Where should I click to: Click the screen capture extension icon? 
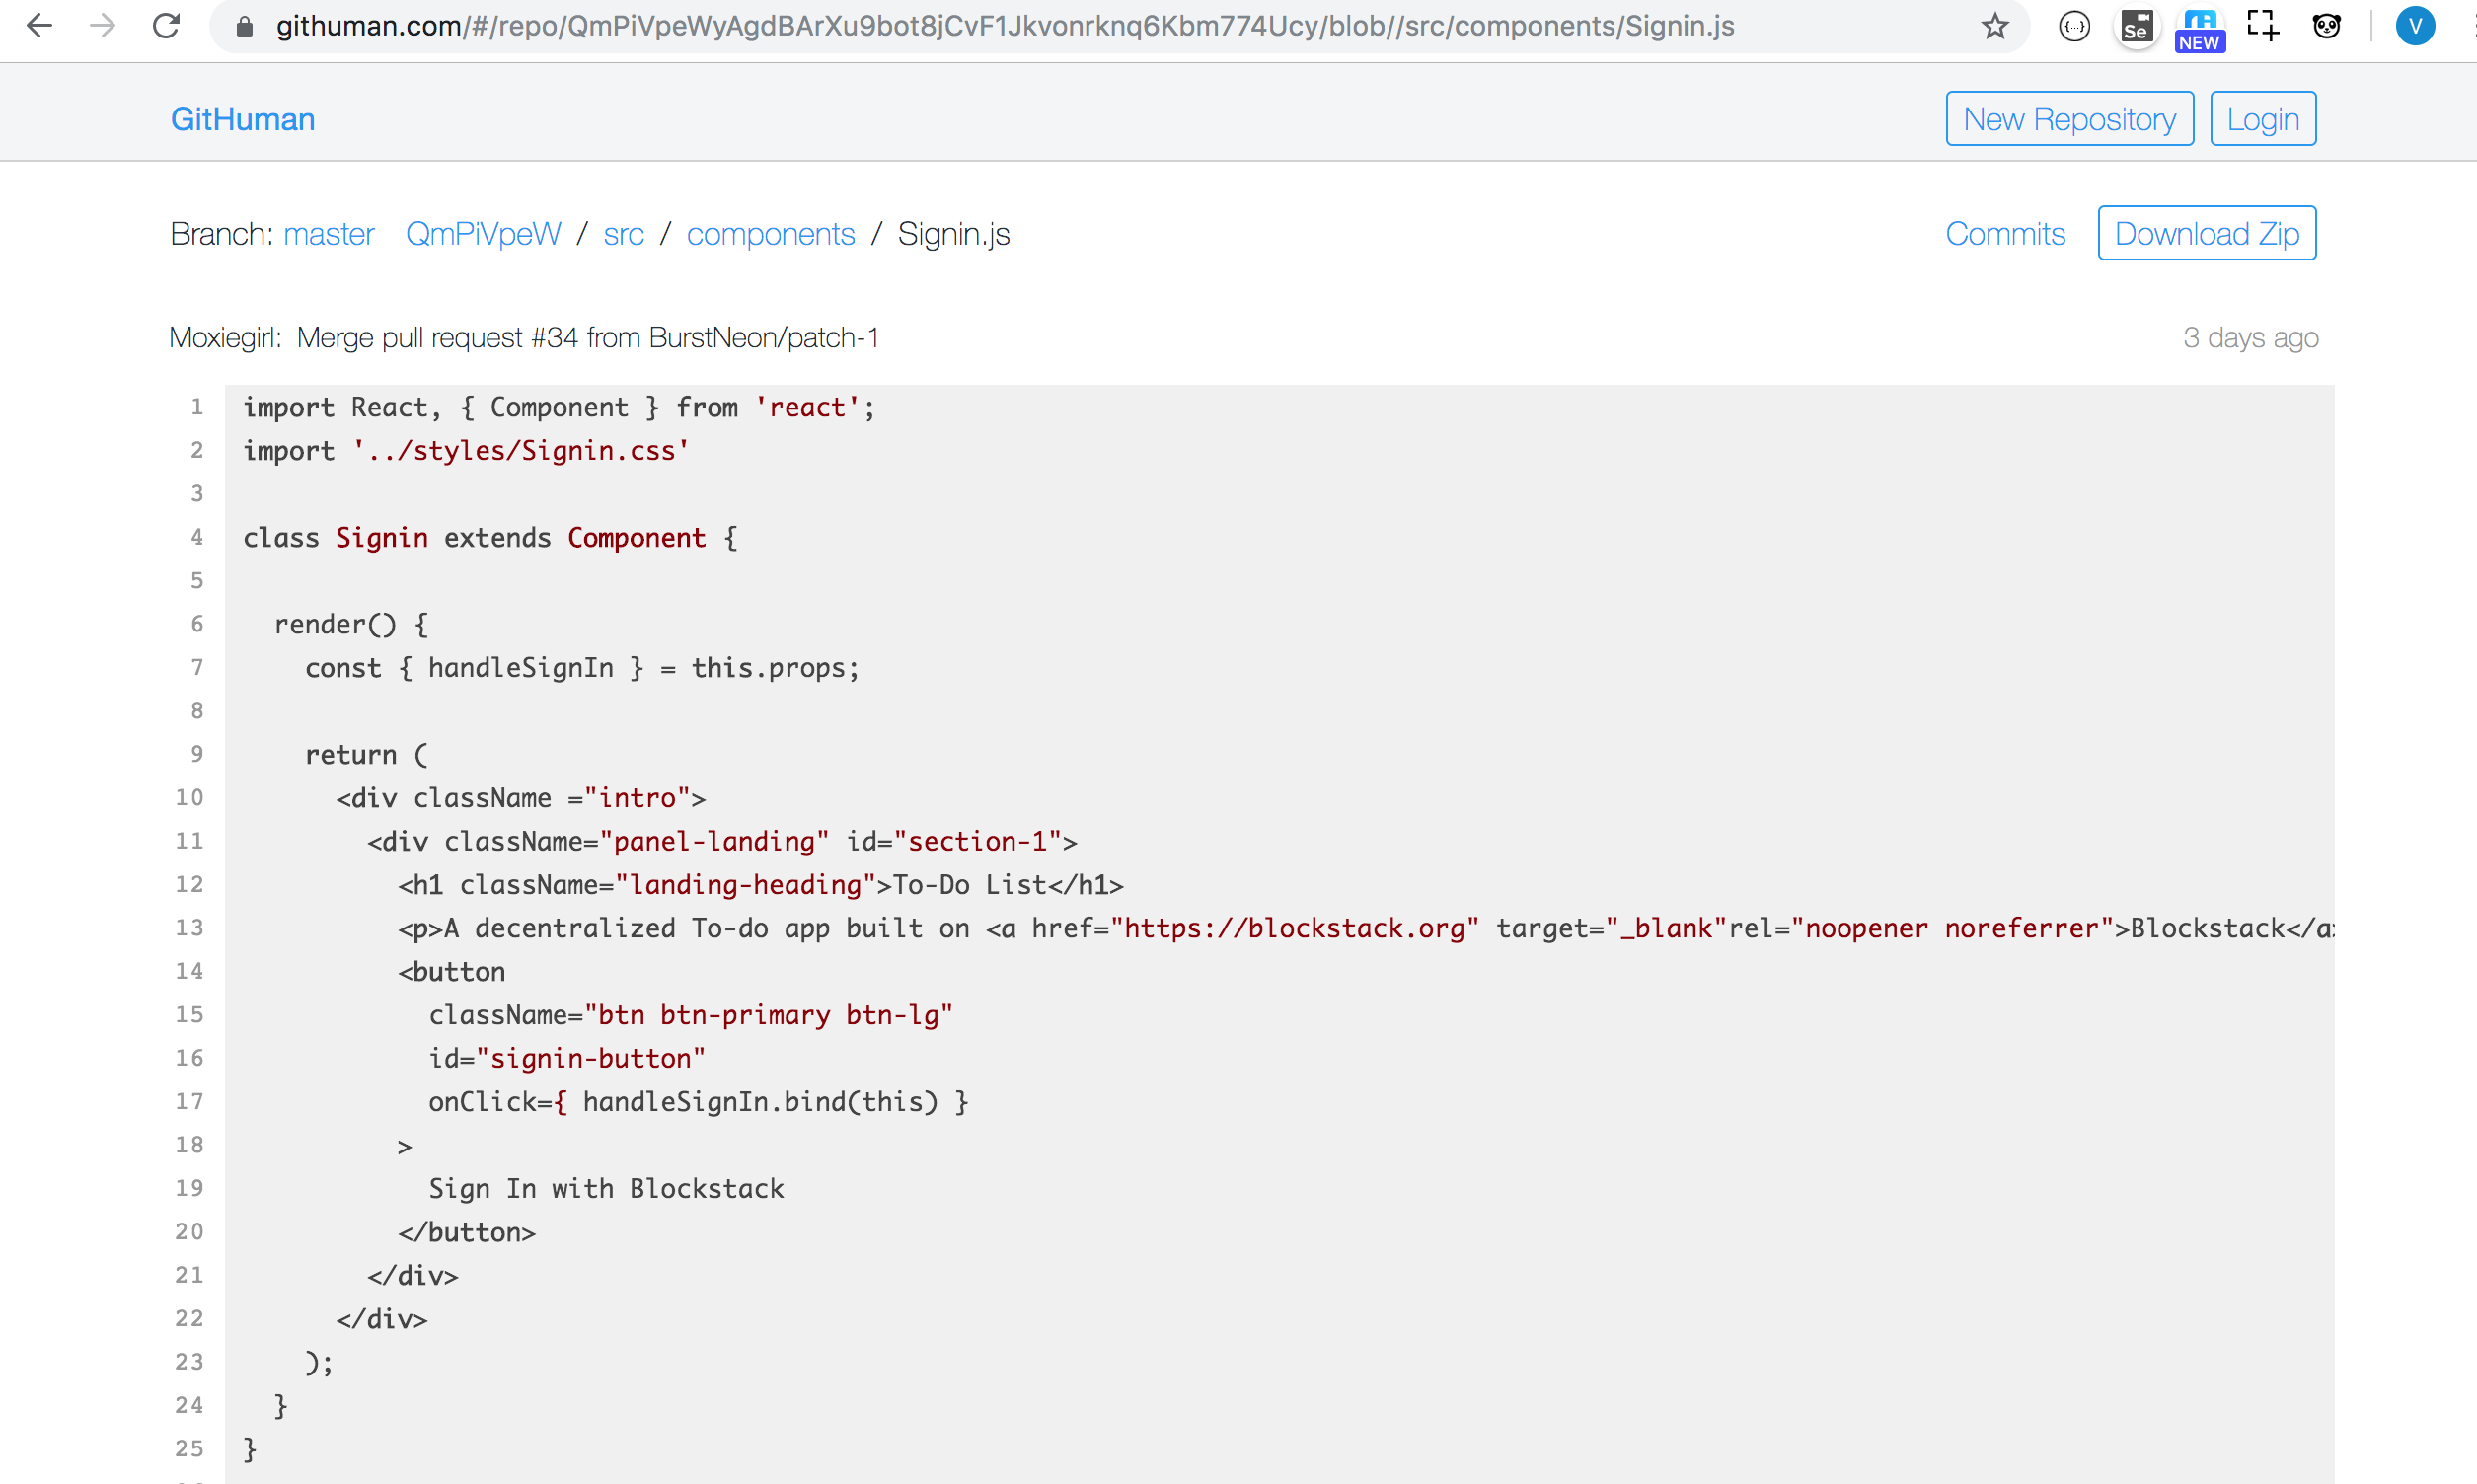pyautogui.click(x=2262, y=26)
